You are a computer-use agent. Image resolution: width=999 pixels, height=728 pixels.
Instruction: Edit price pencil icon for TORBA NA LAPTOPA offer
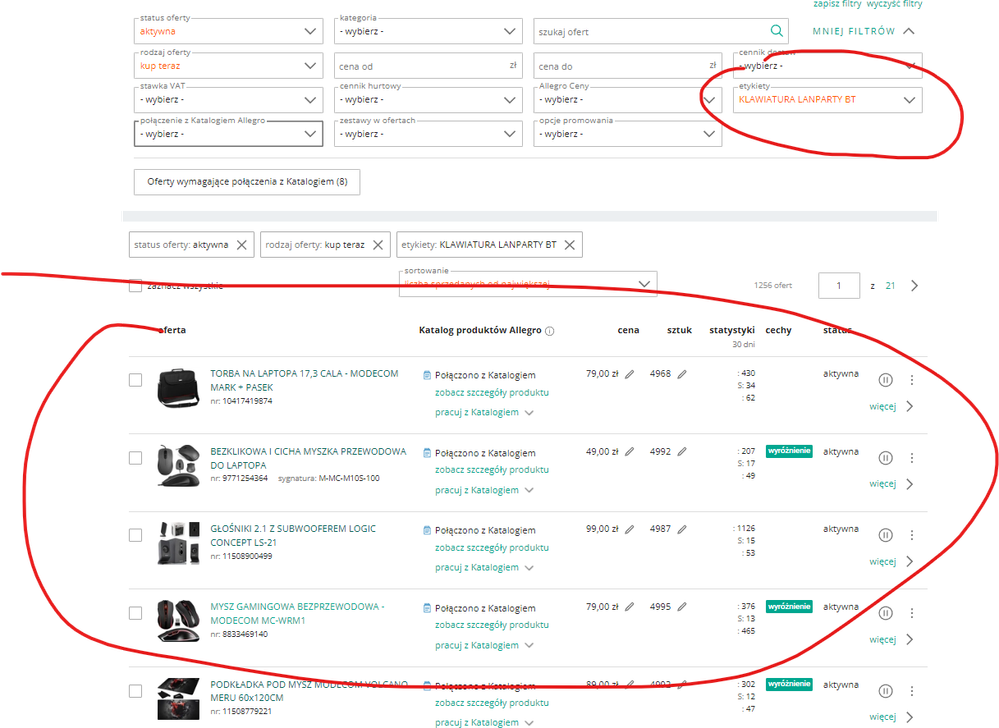point(630,374)
